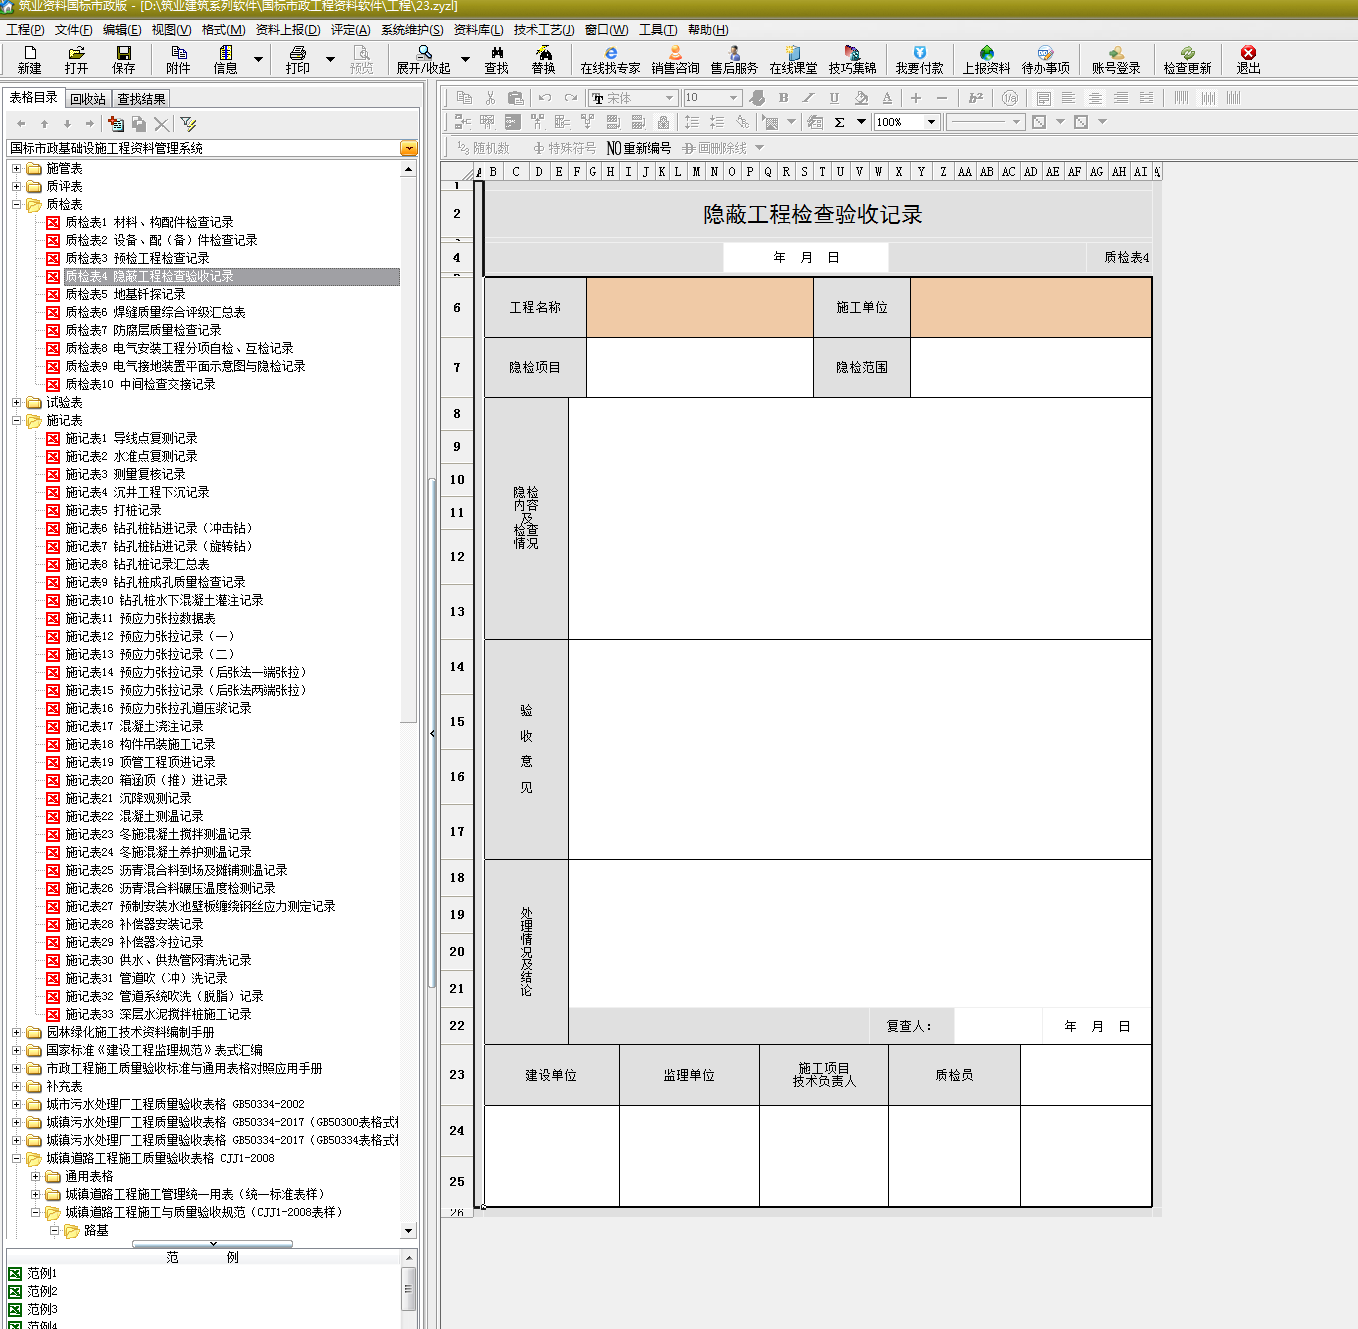The height and width of the screenshot is (1329, 1358).
Task: Open 在线课堂 online classroom icon
Action: [x=794, y=60]
